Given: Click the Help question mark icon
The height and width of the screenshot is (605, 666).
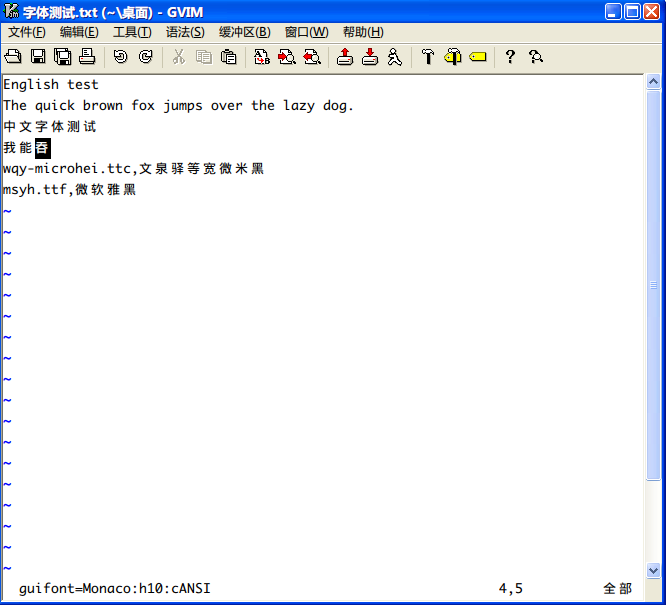Looking at the screenshot, I should tap(511, 57).
